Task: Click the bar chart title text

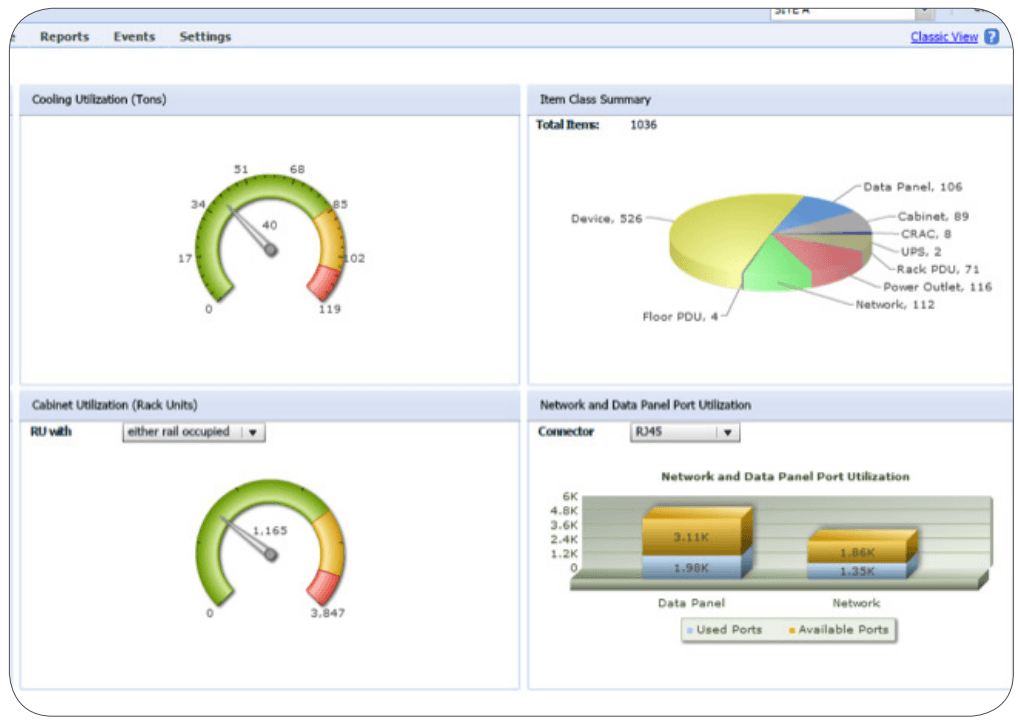Action: click(x=785, y=476)
